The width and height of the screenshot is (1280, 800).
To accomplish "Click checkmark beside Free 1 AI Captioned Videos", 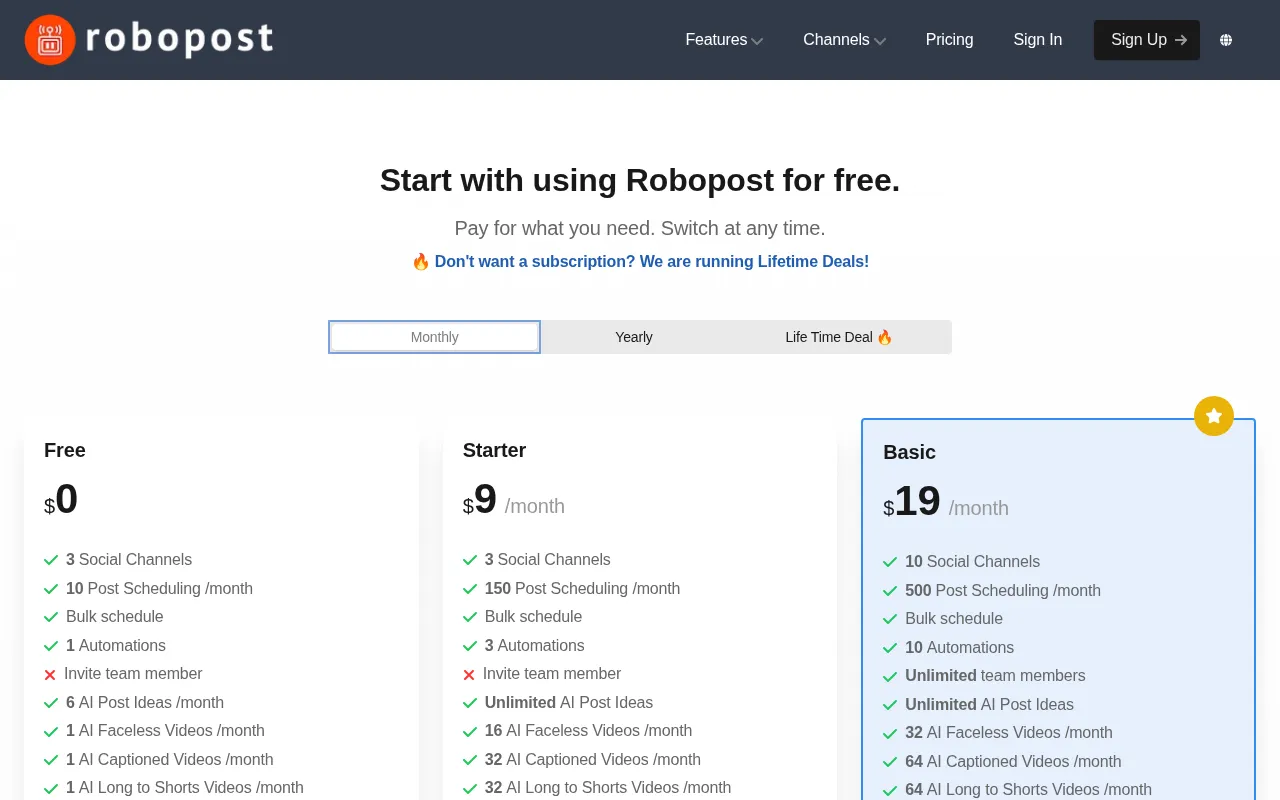I will pyautogui.click(x=51, y=760).
